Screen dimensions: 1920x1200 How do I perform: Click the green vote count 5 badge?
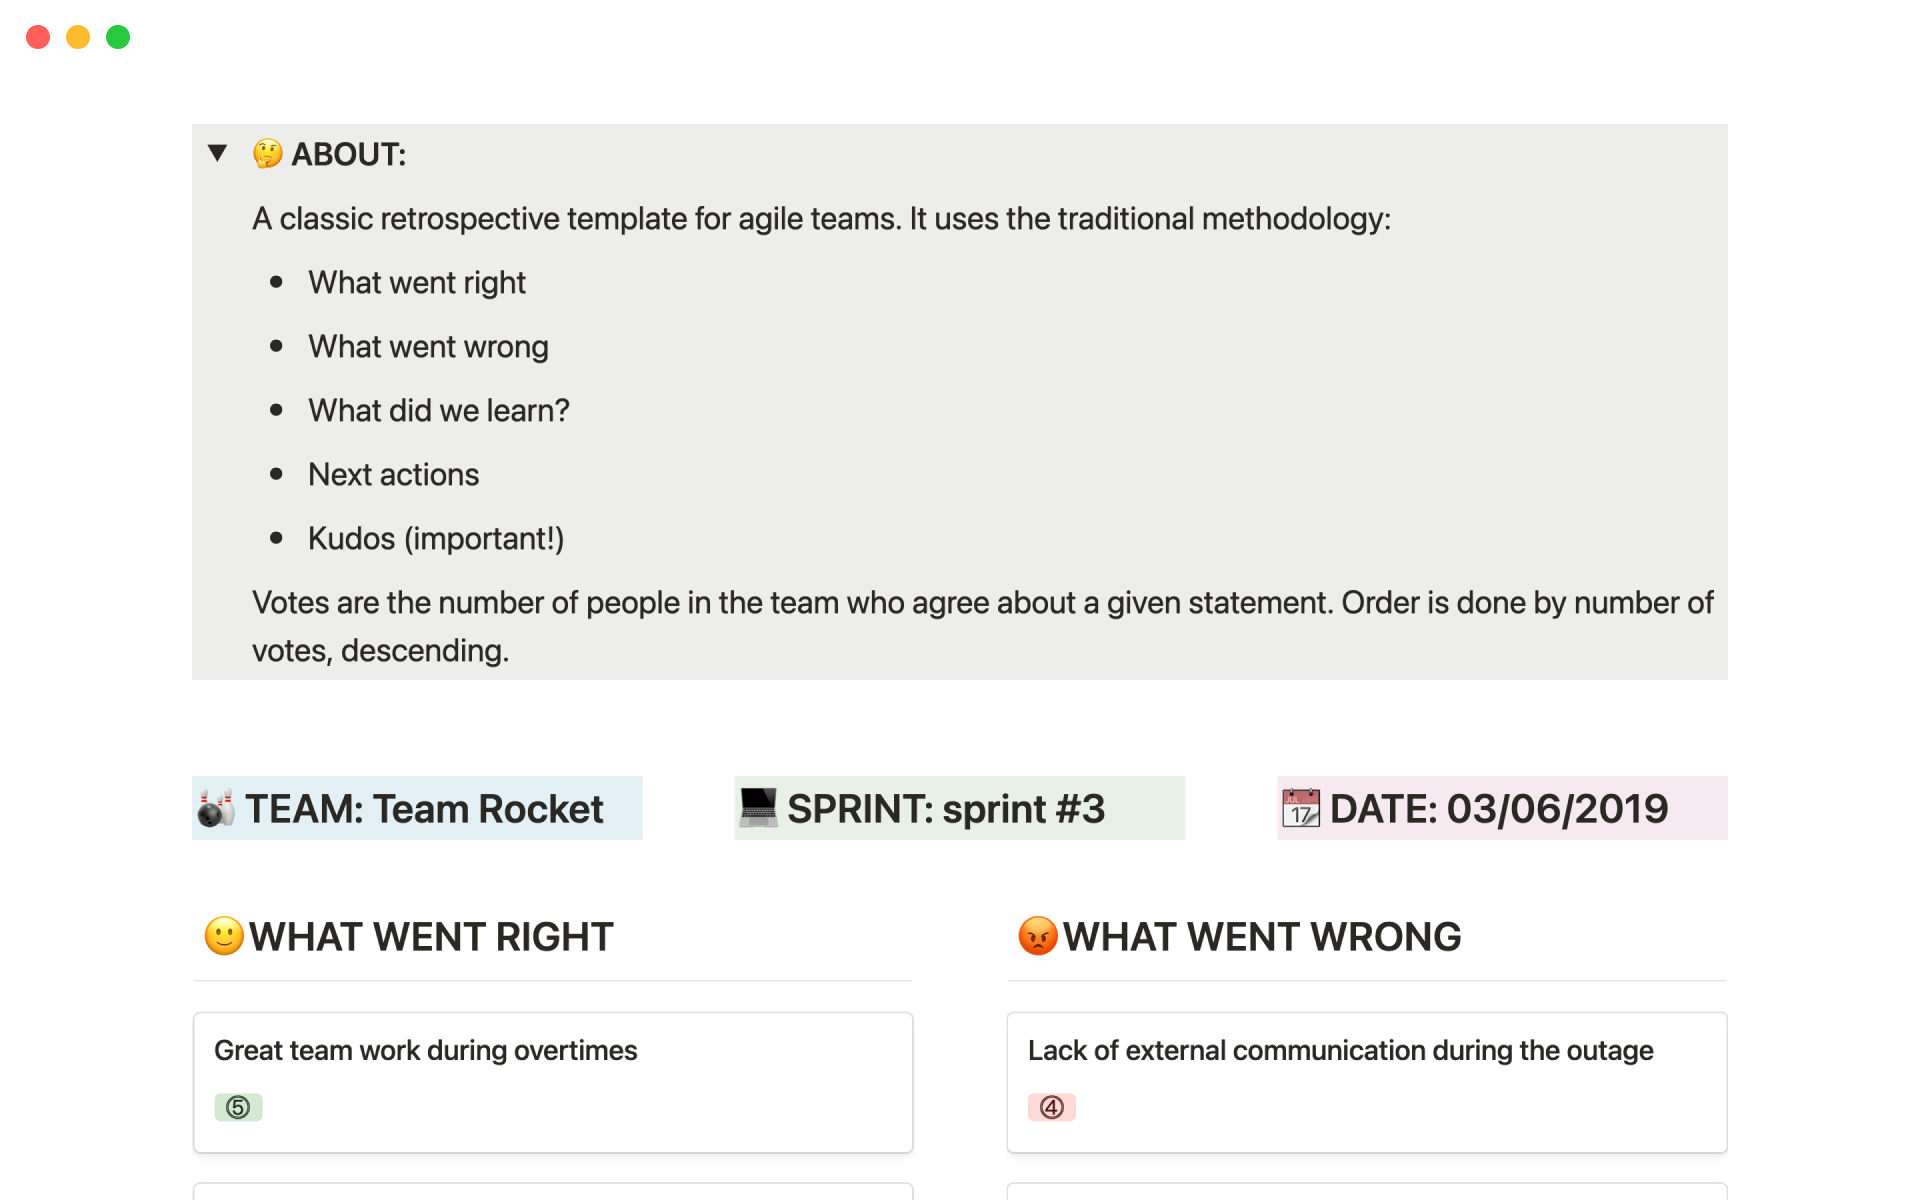click(x=238, y=1107)
